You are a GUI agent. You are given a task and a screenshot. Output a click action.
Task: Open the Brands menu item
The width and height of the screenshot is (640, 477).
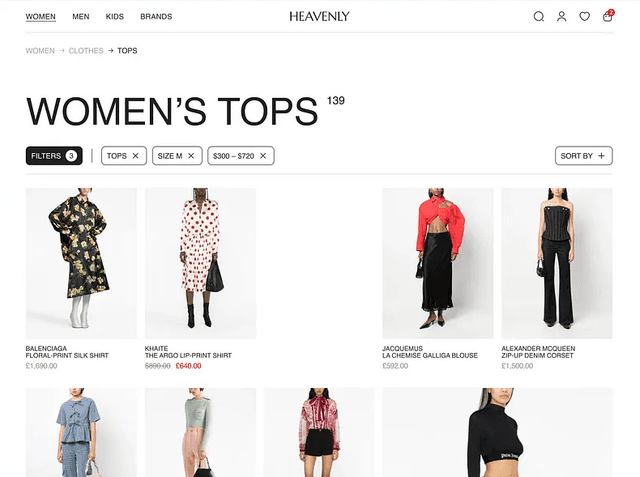click(156, 16)
